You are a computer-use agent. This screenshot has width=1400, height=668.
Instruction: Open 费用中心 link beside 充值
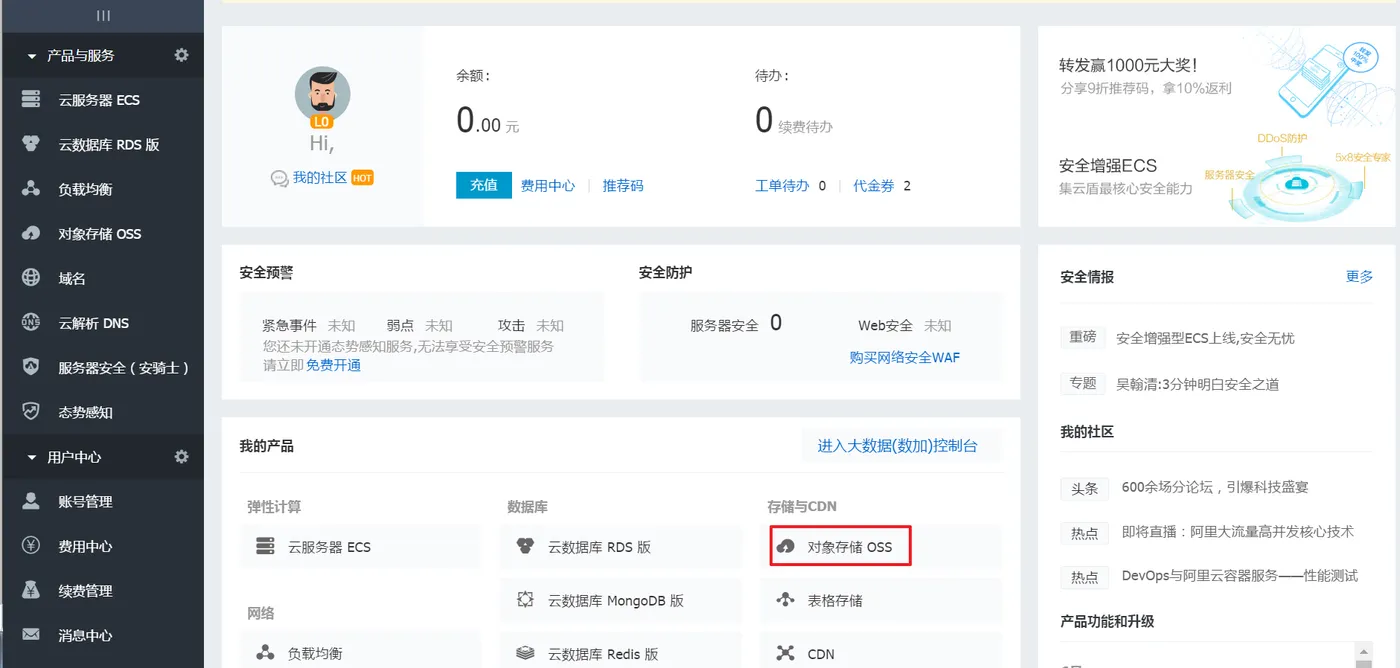tap(548, 185)
